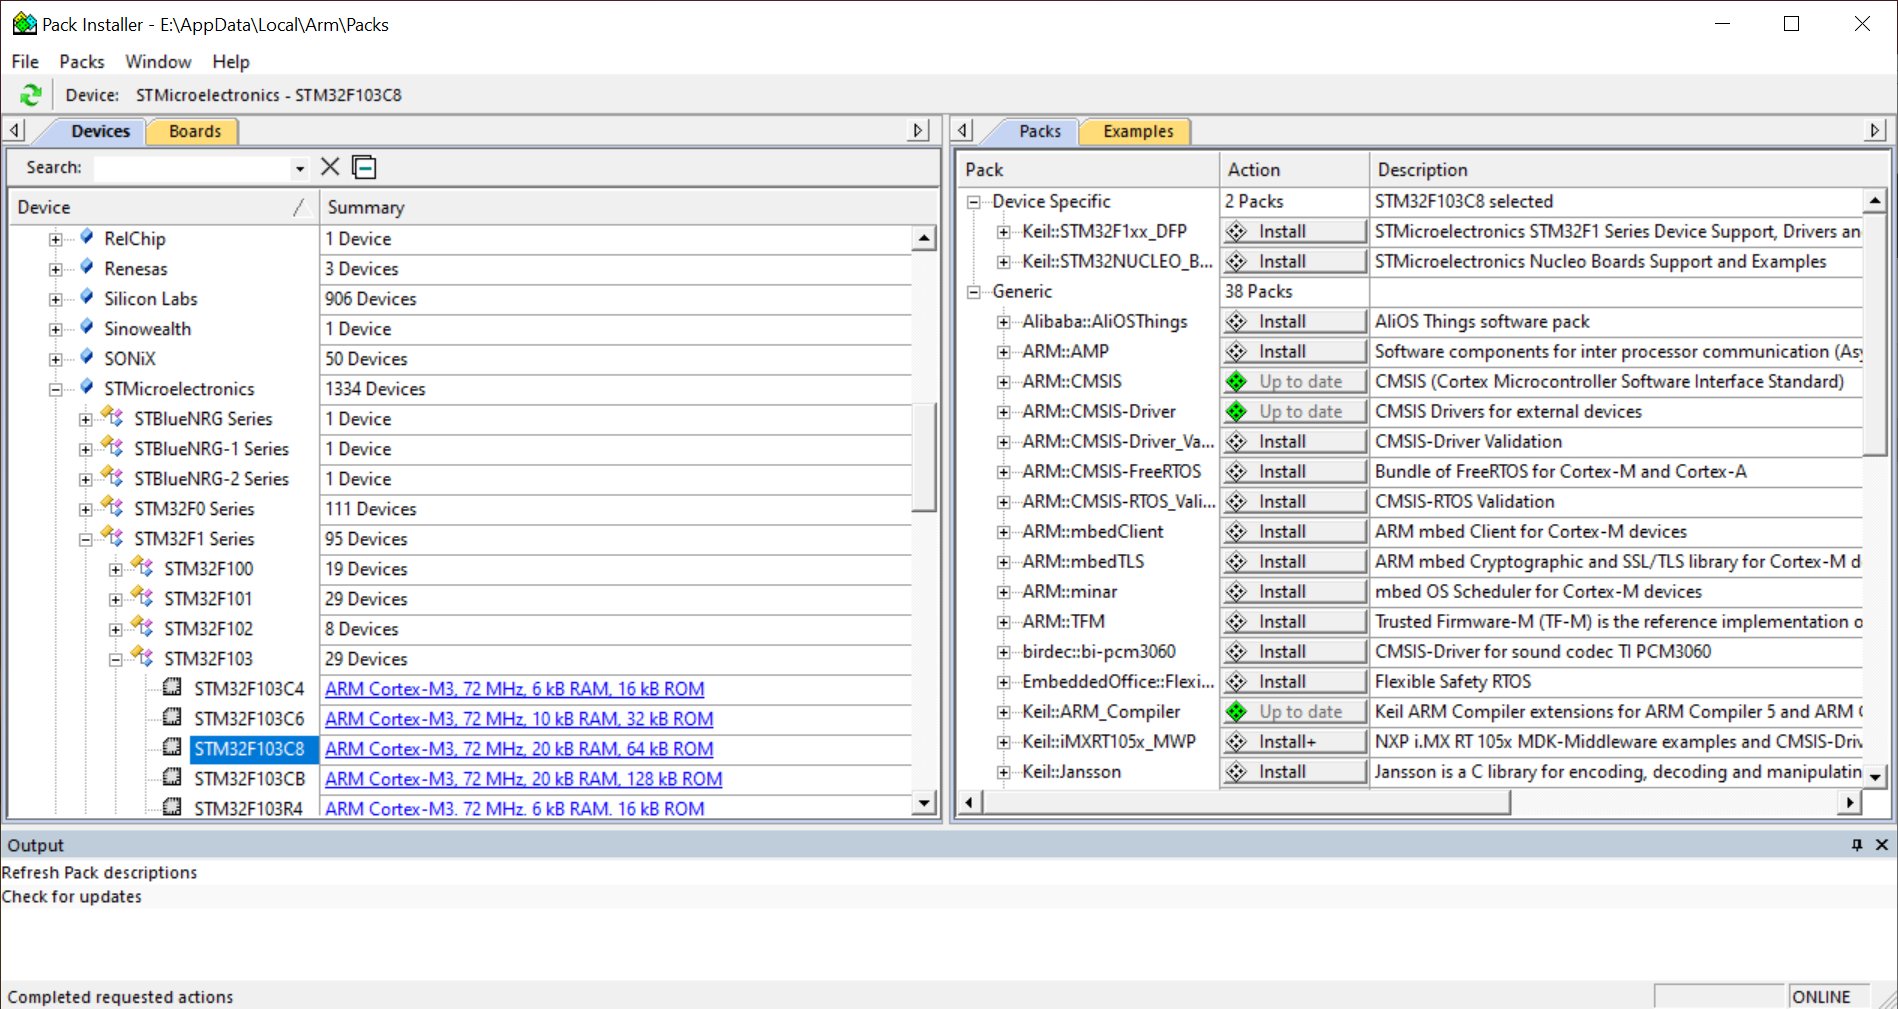Click in the device Search input field
Image resolution: width=1898 pixels, height=1009 pixels.
pyautogui.click(x=192, y=168)
